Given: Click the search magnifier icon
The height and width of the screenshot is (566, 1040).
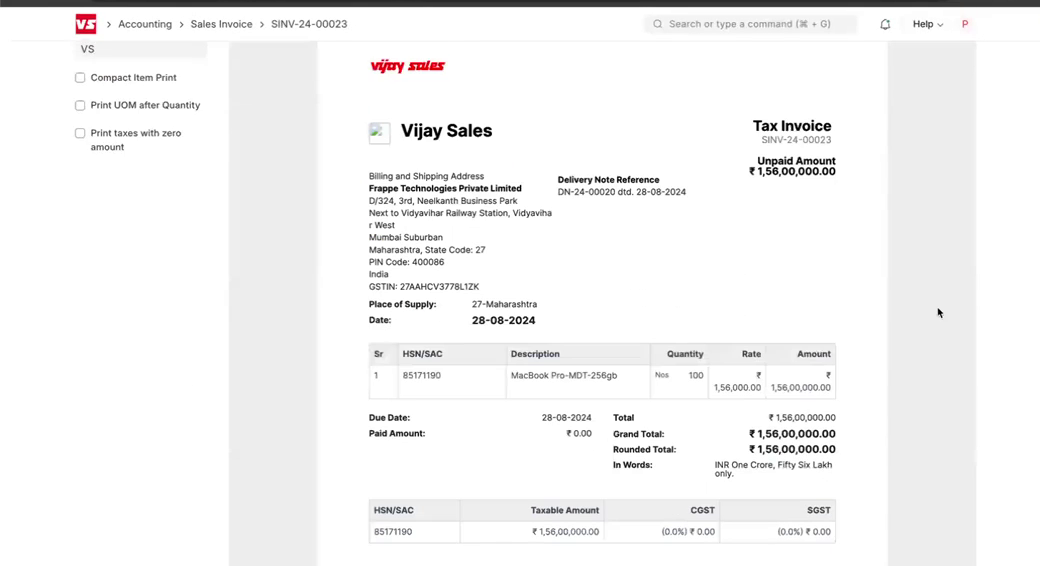Looking at the screenshot, I should (657, 24).
